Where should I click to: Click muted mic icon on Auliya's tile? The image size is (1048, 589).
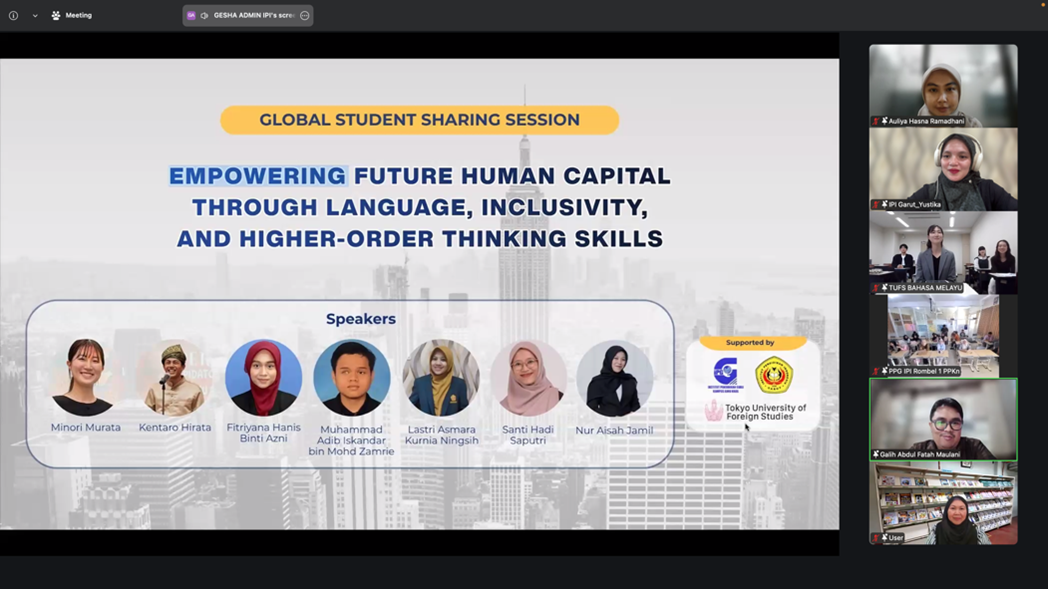coord(876,121)
